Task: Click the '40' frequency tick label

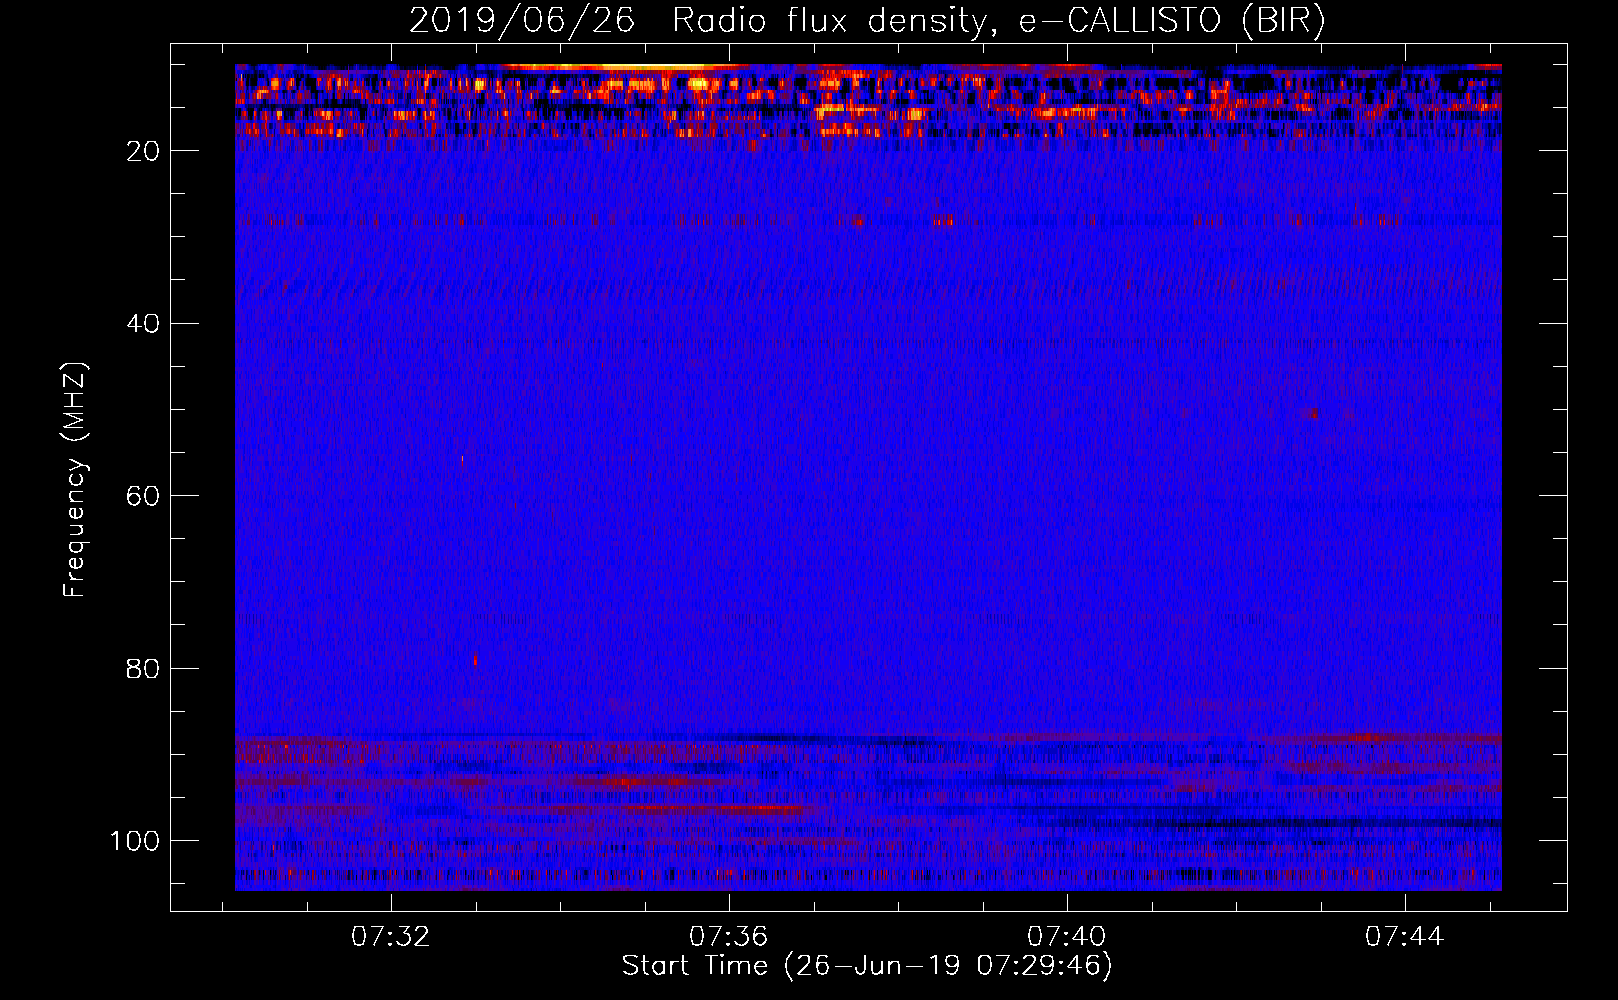Action: point(143,324)
